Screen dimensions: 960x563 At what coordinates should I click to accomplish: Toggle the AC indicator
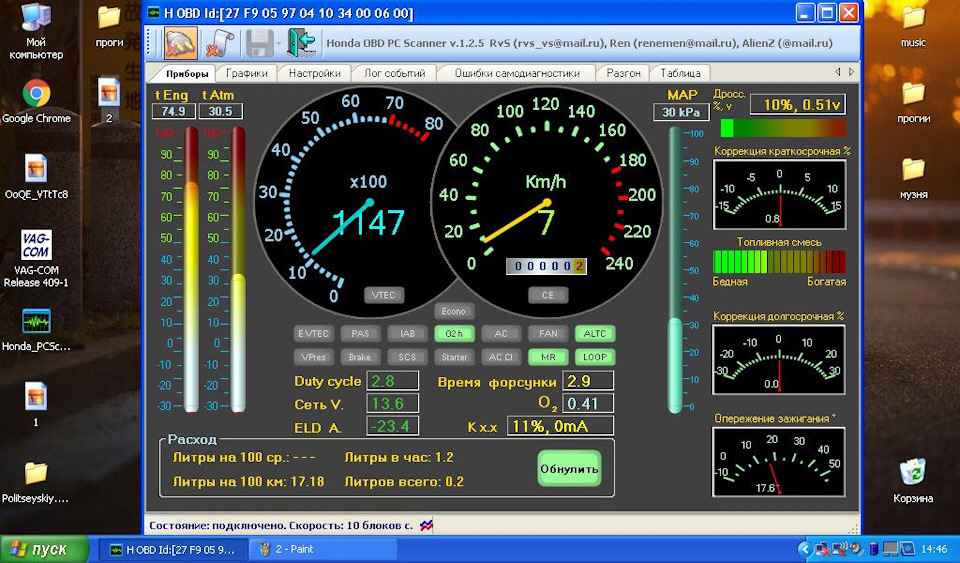click(x=501, y=334)
